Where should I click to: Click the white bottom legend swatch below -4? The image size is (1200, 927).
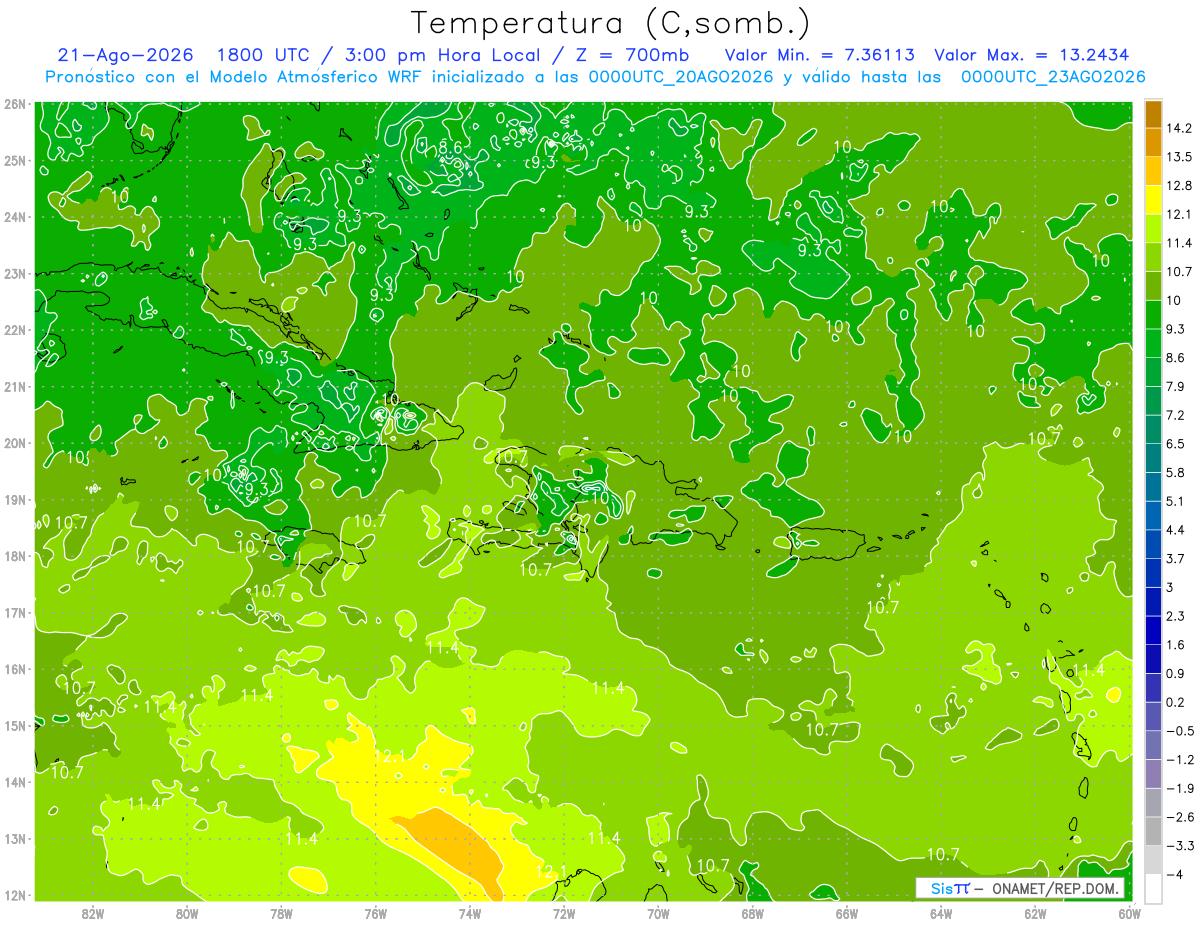(1153, 889)
